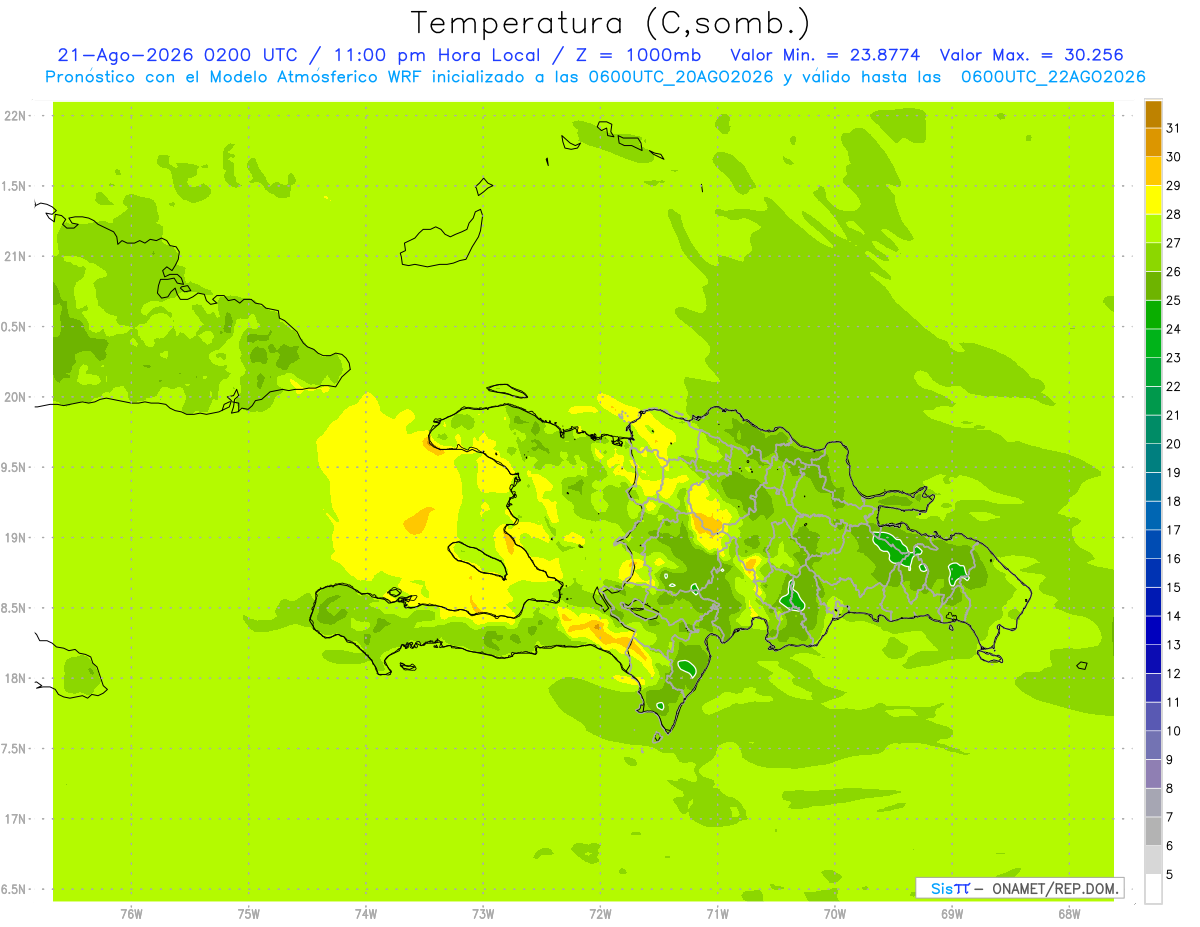This screenshot has width=1200, height=927.
Task: Click the "75W" longitude axis label
Action: (248, 913)
